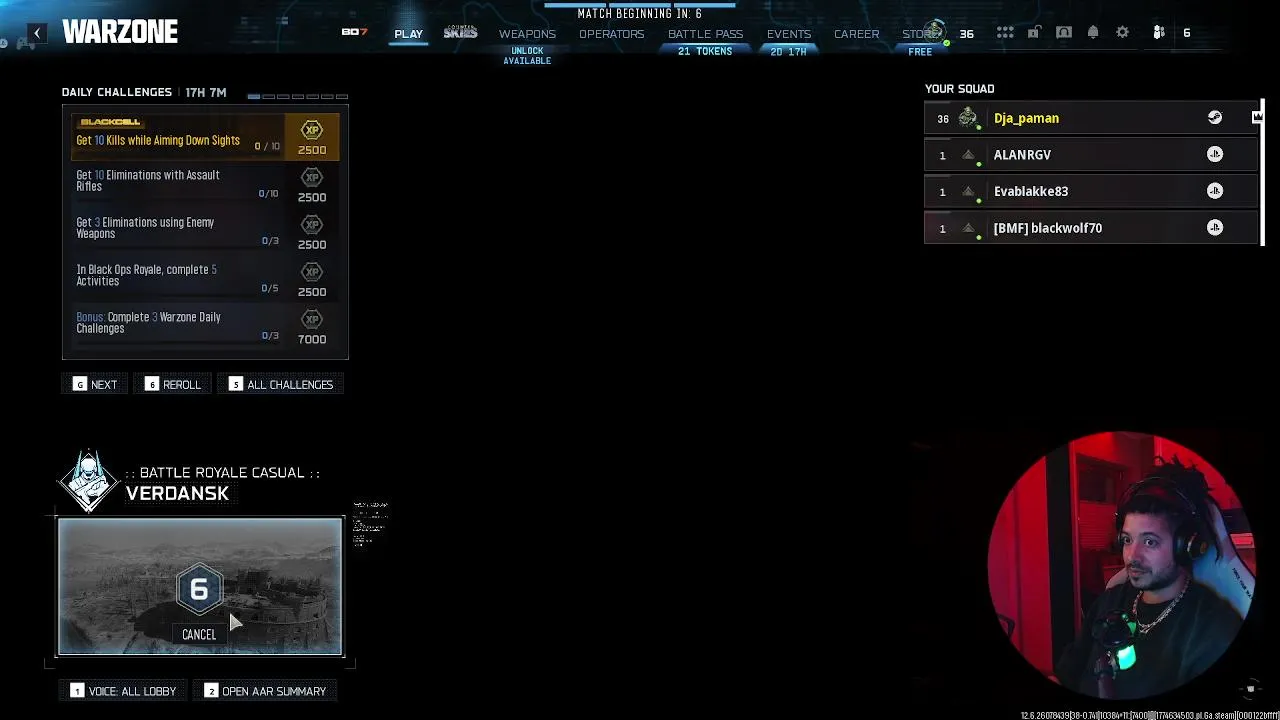This screenshot has height=720, width=1280.
Task: Click PlayStation icon beside blackwolf70
Action: click(x=1215, y=228)
